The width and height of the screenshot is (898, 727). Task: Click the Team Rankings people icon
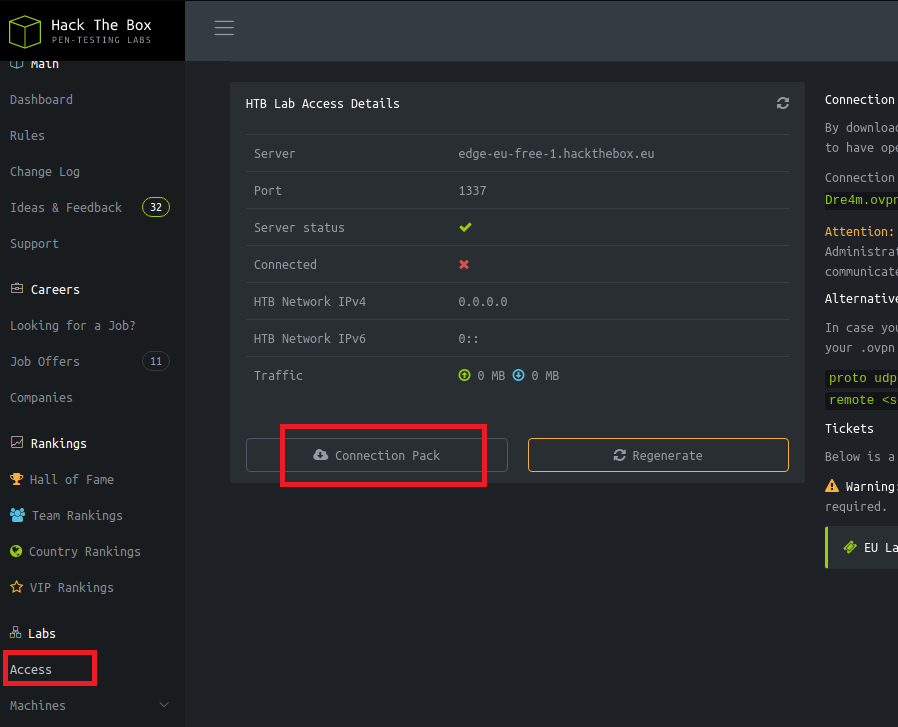pyautogui.click(x=18, y=515)
